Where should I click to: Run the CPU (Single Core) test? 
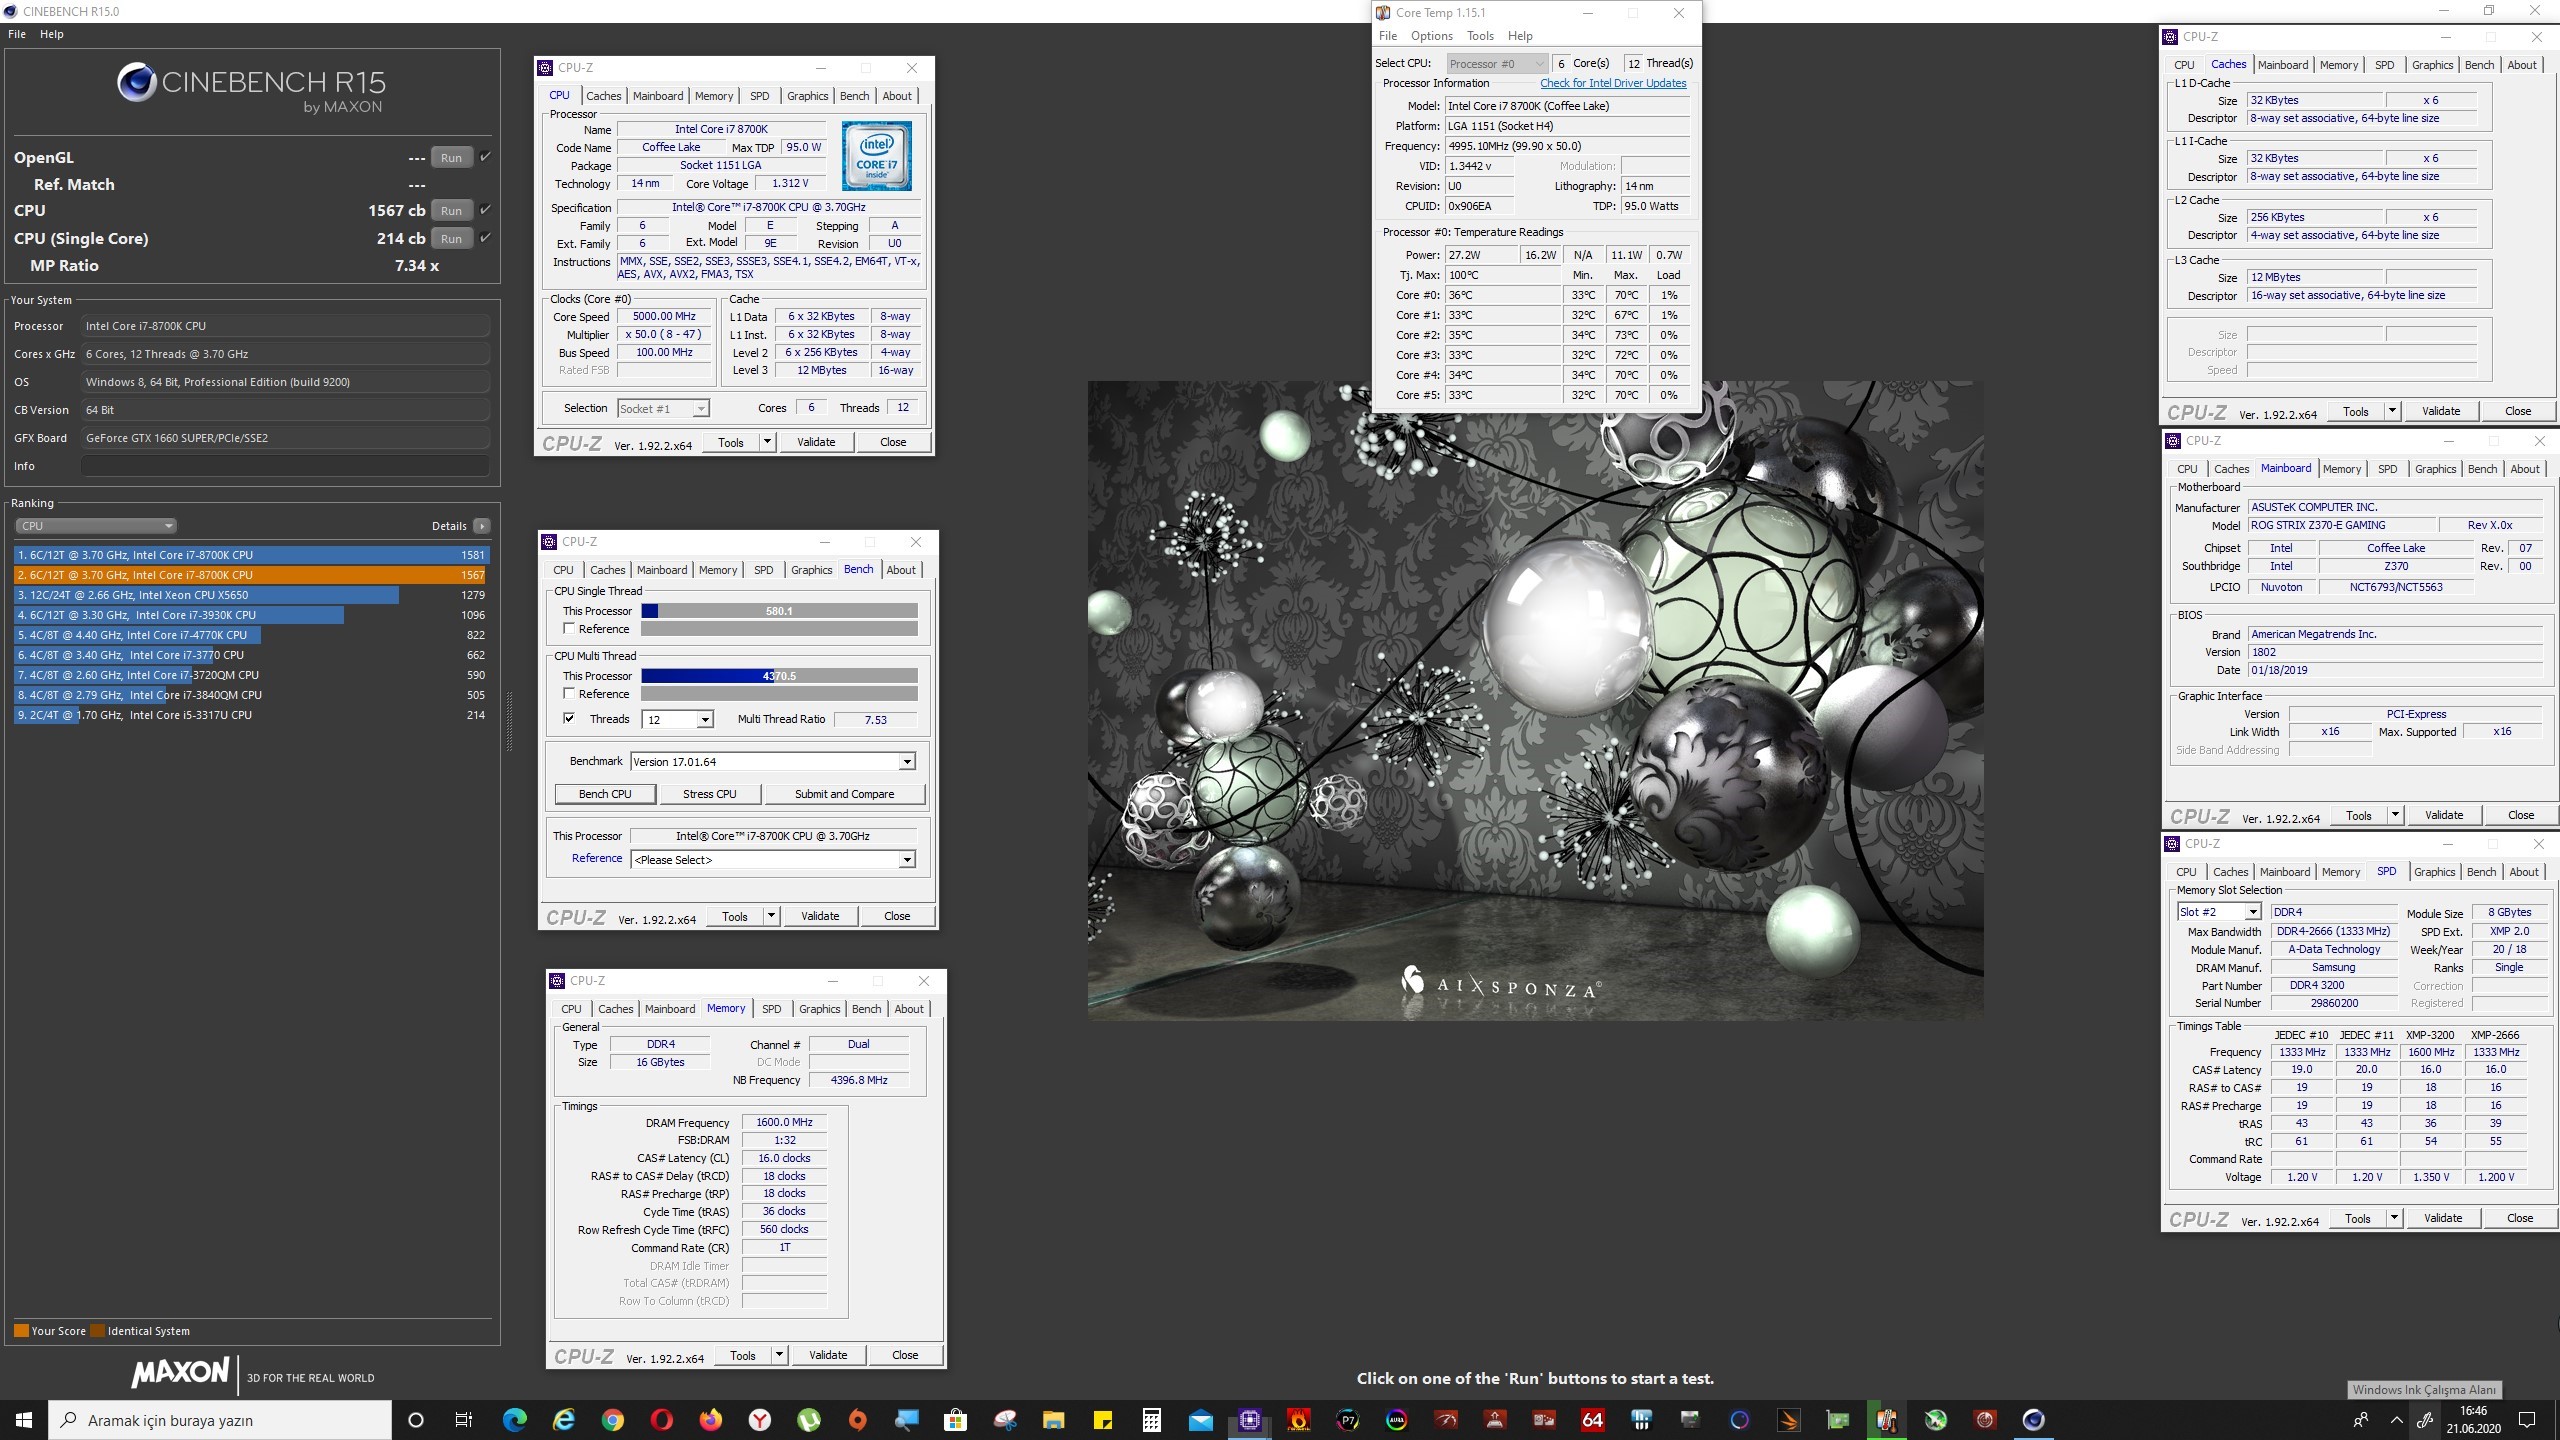coord(451,239)
